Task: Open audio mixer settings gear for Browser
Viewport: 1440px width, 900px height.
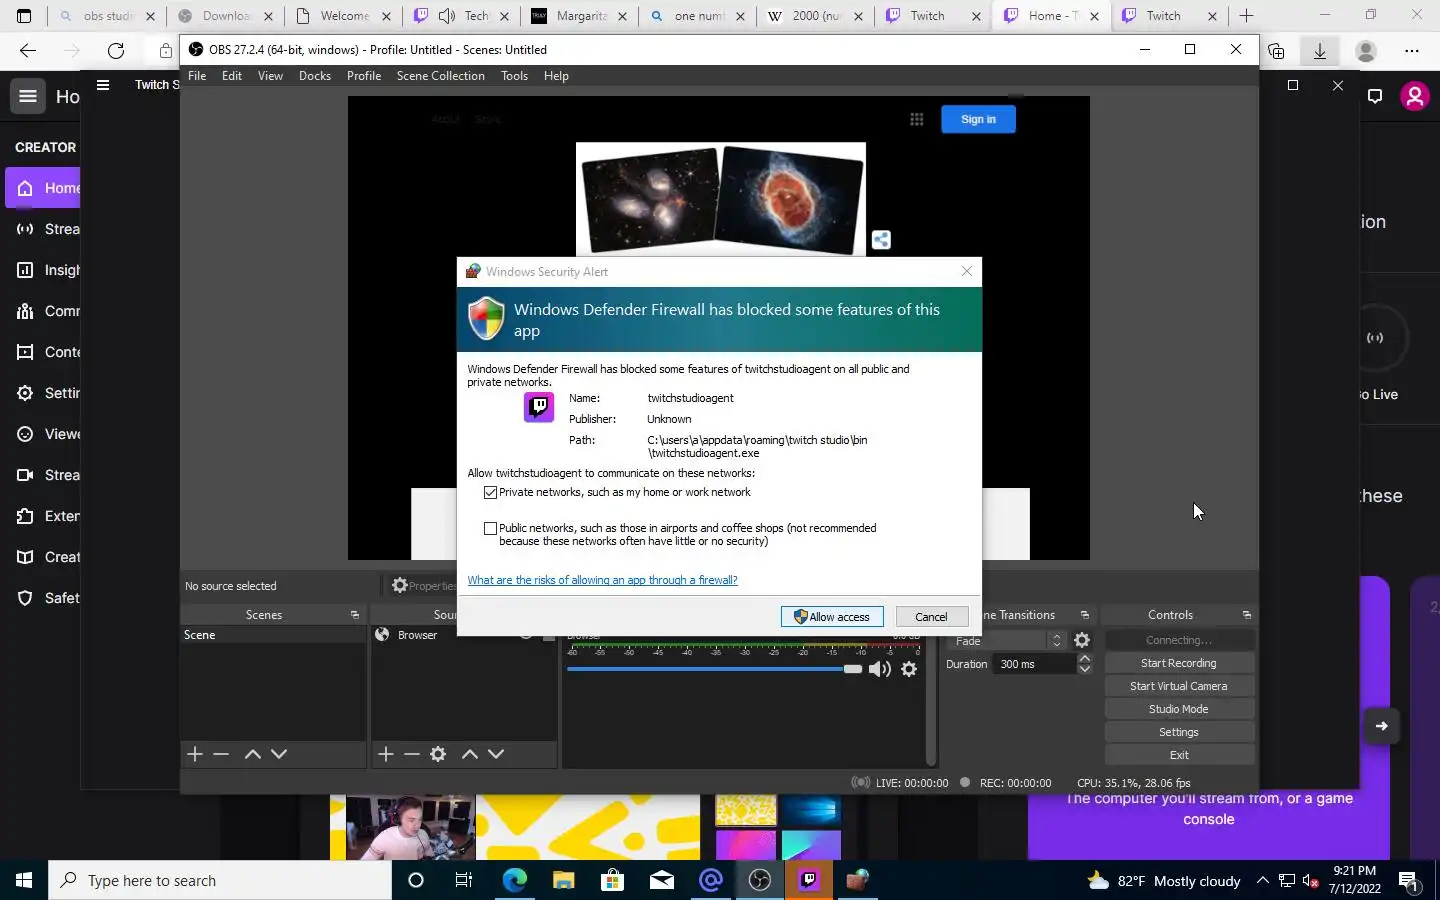Action: 909,669
